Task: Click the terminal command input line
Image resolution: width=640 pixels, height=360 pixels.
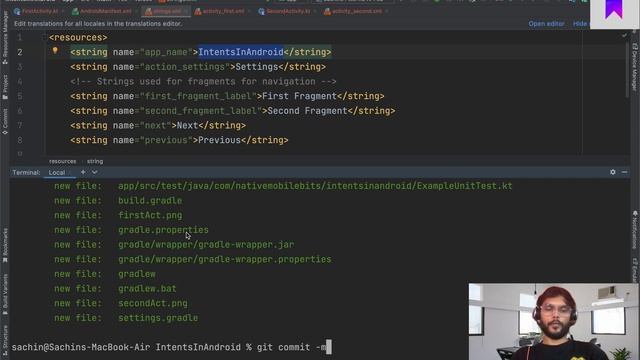Action: coord(239,347)
